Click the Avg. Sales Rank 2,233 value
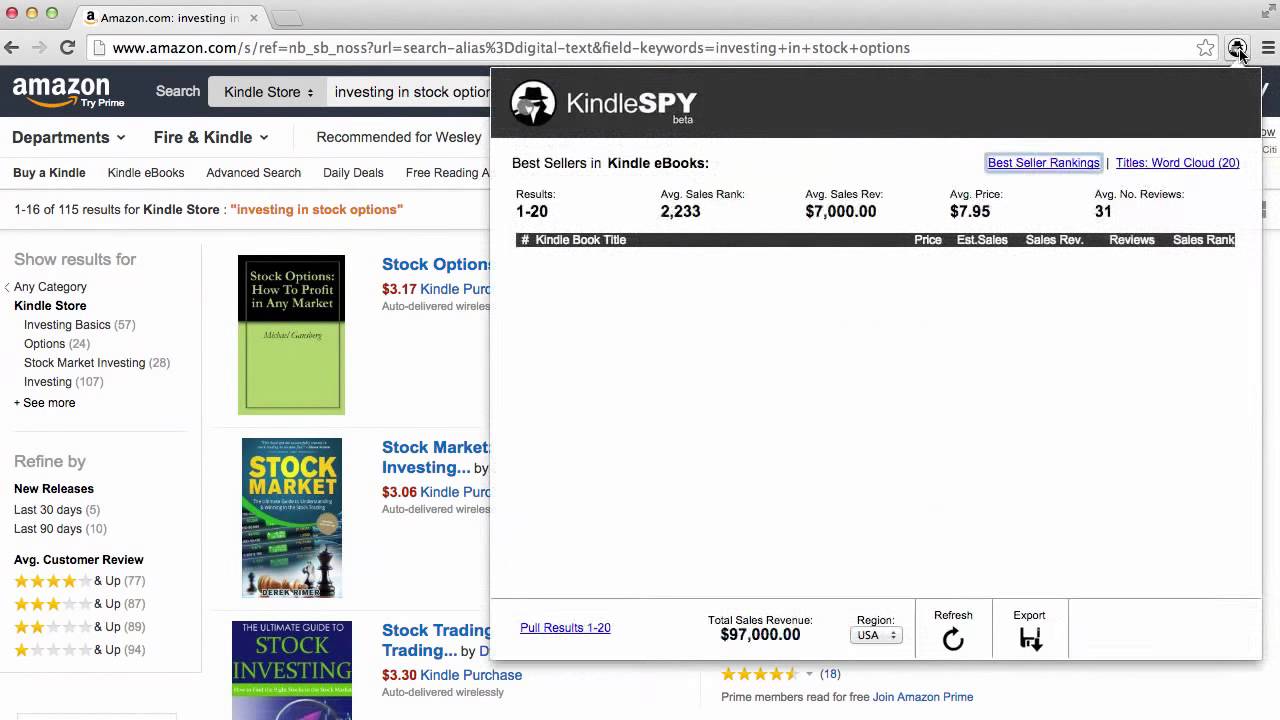The height and width of the screenshot is (720, 1280). 680,211
